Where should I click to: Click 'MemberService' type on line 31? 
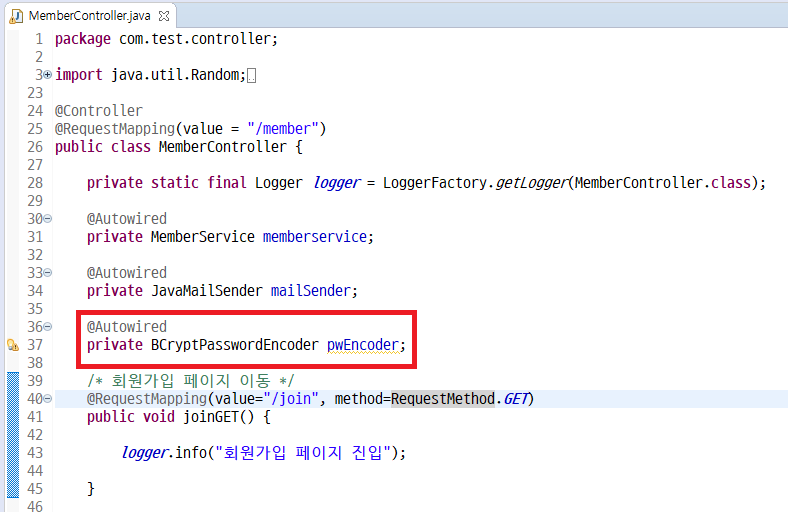tap(203, 237)
